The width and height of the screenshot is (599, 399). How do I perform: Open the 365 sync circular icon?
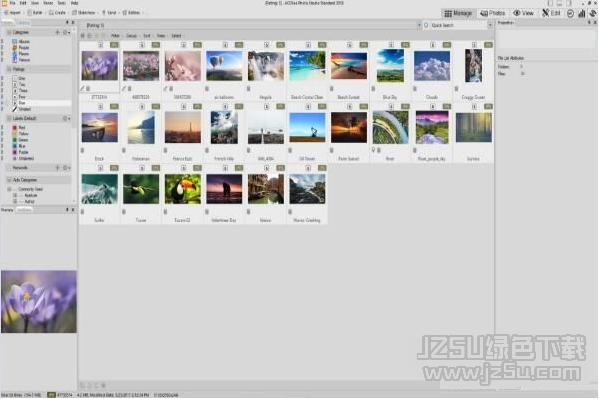[x=570, y=13]
